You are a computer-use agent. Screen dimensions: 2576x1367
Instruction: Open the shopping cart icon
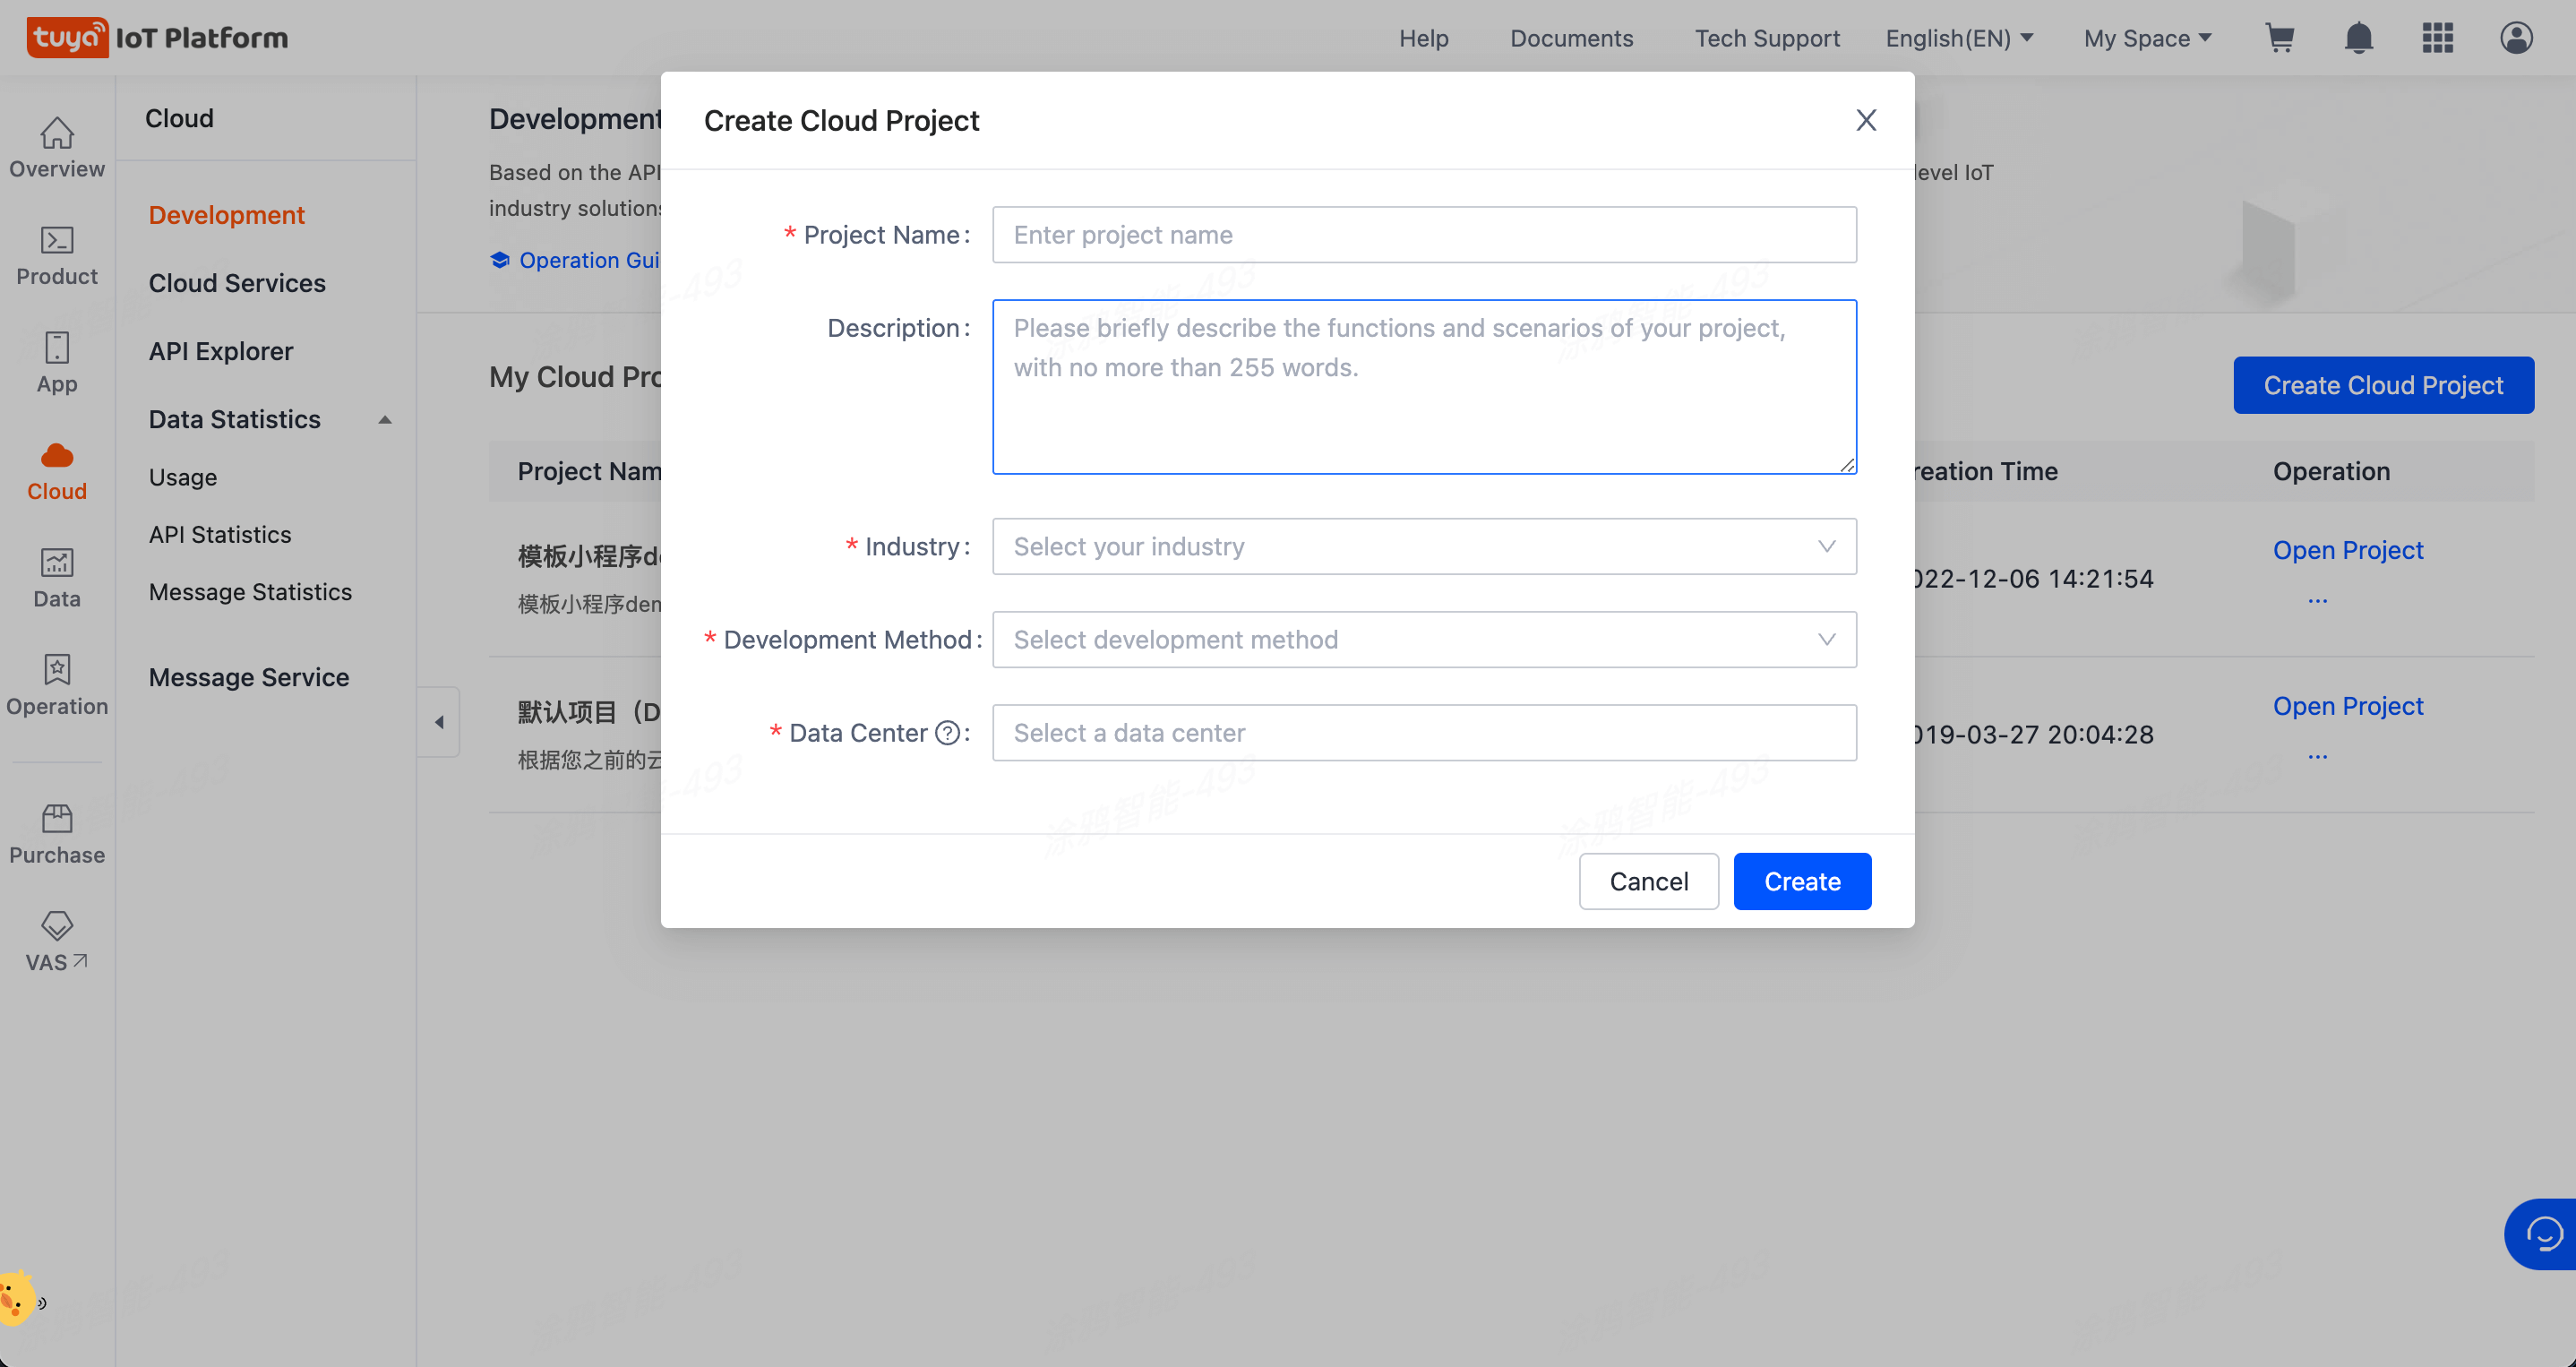(x=2279, y=38)
